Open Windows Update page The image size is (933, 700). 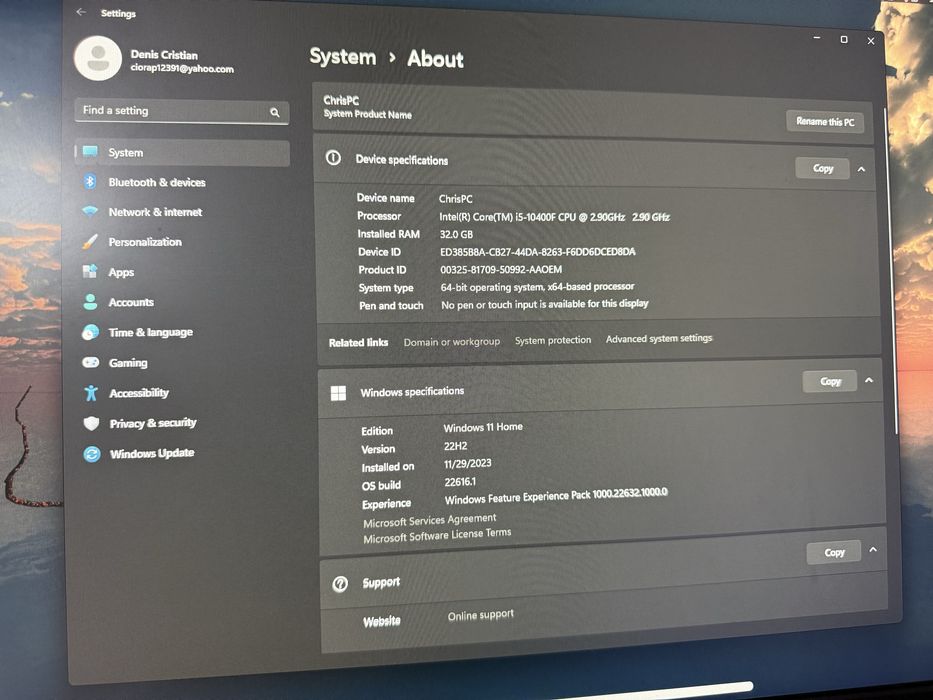point(152,454)
